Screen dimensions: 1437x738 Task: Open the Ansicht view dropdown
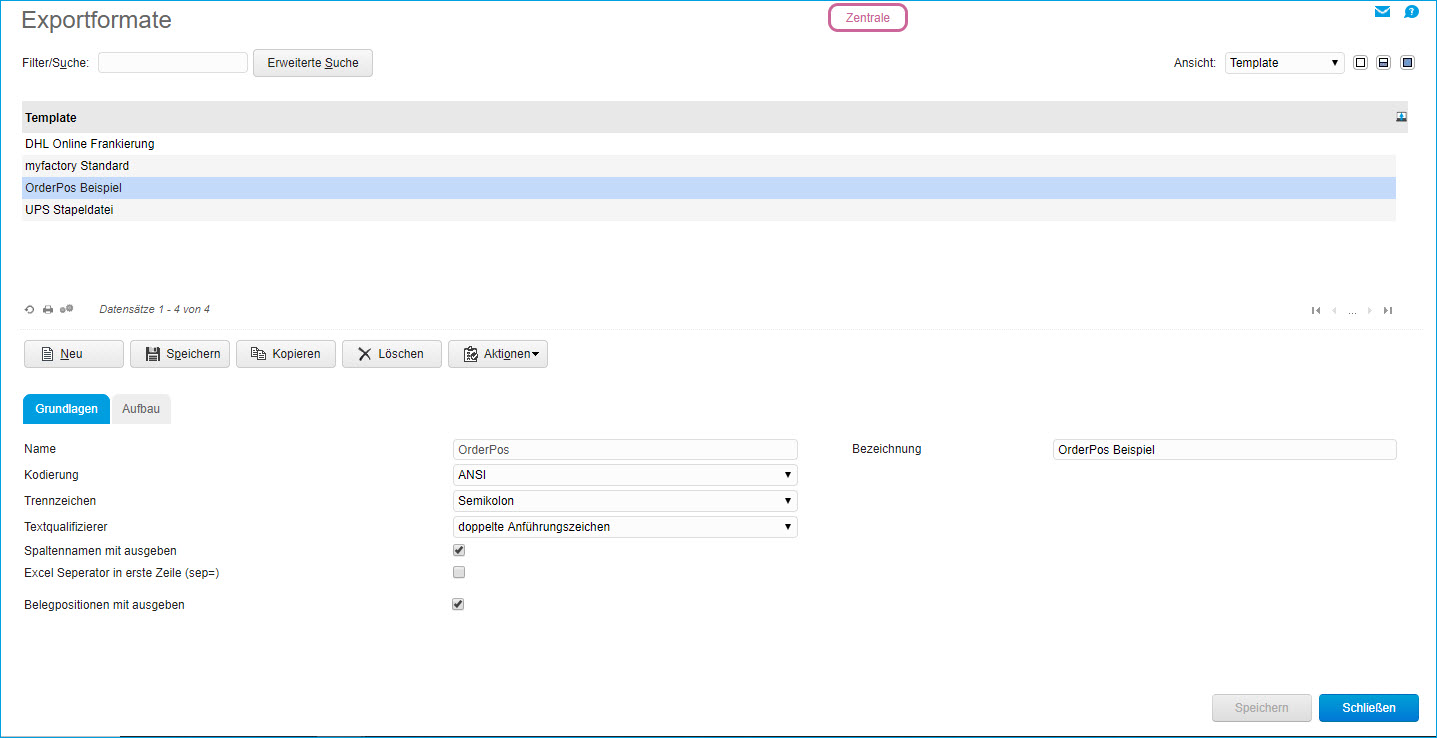[1284, 62]
